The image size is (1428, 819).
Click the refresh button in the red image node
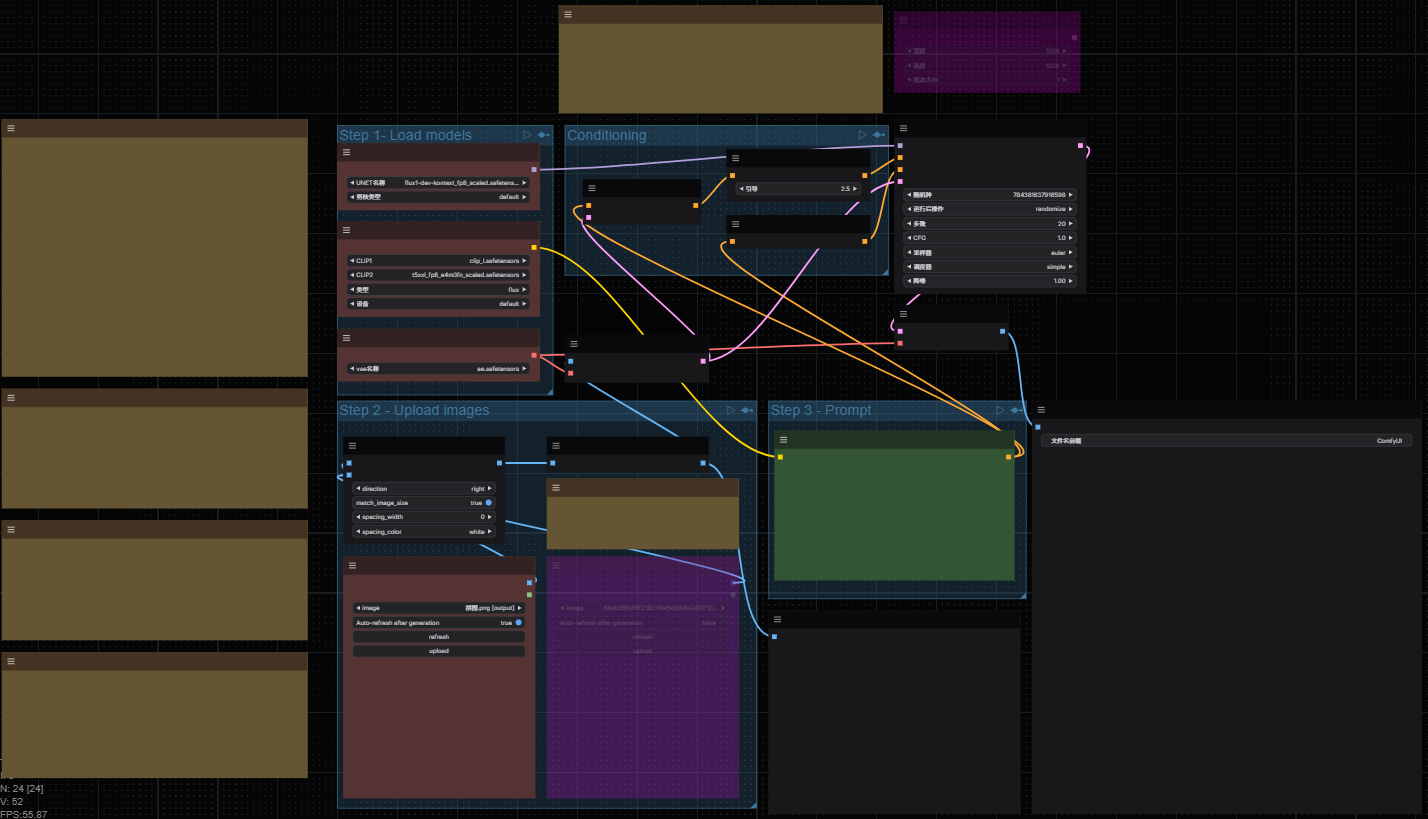pyautogui.click(x=439, y=636)
